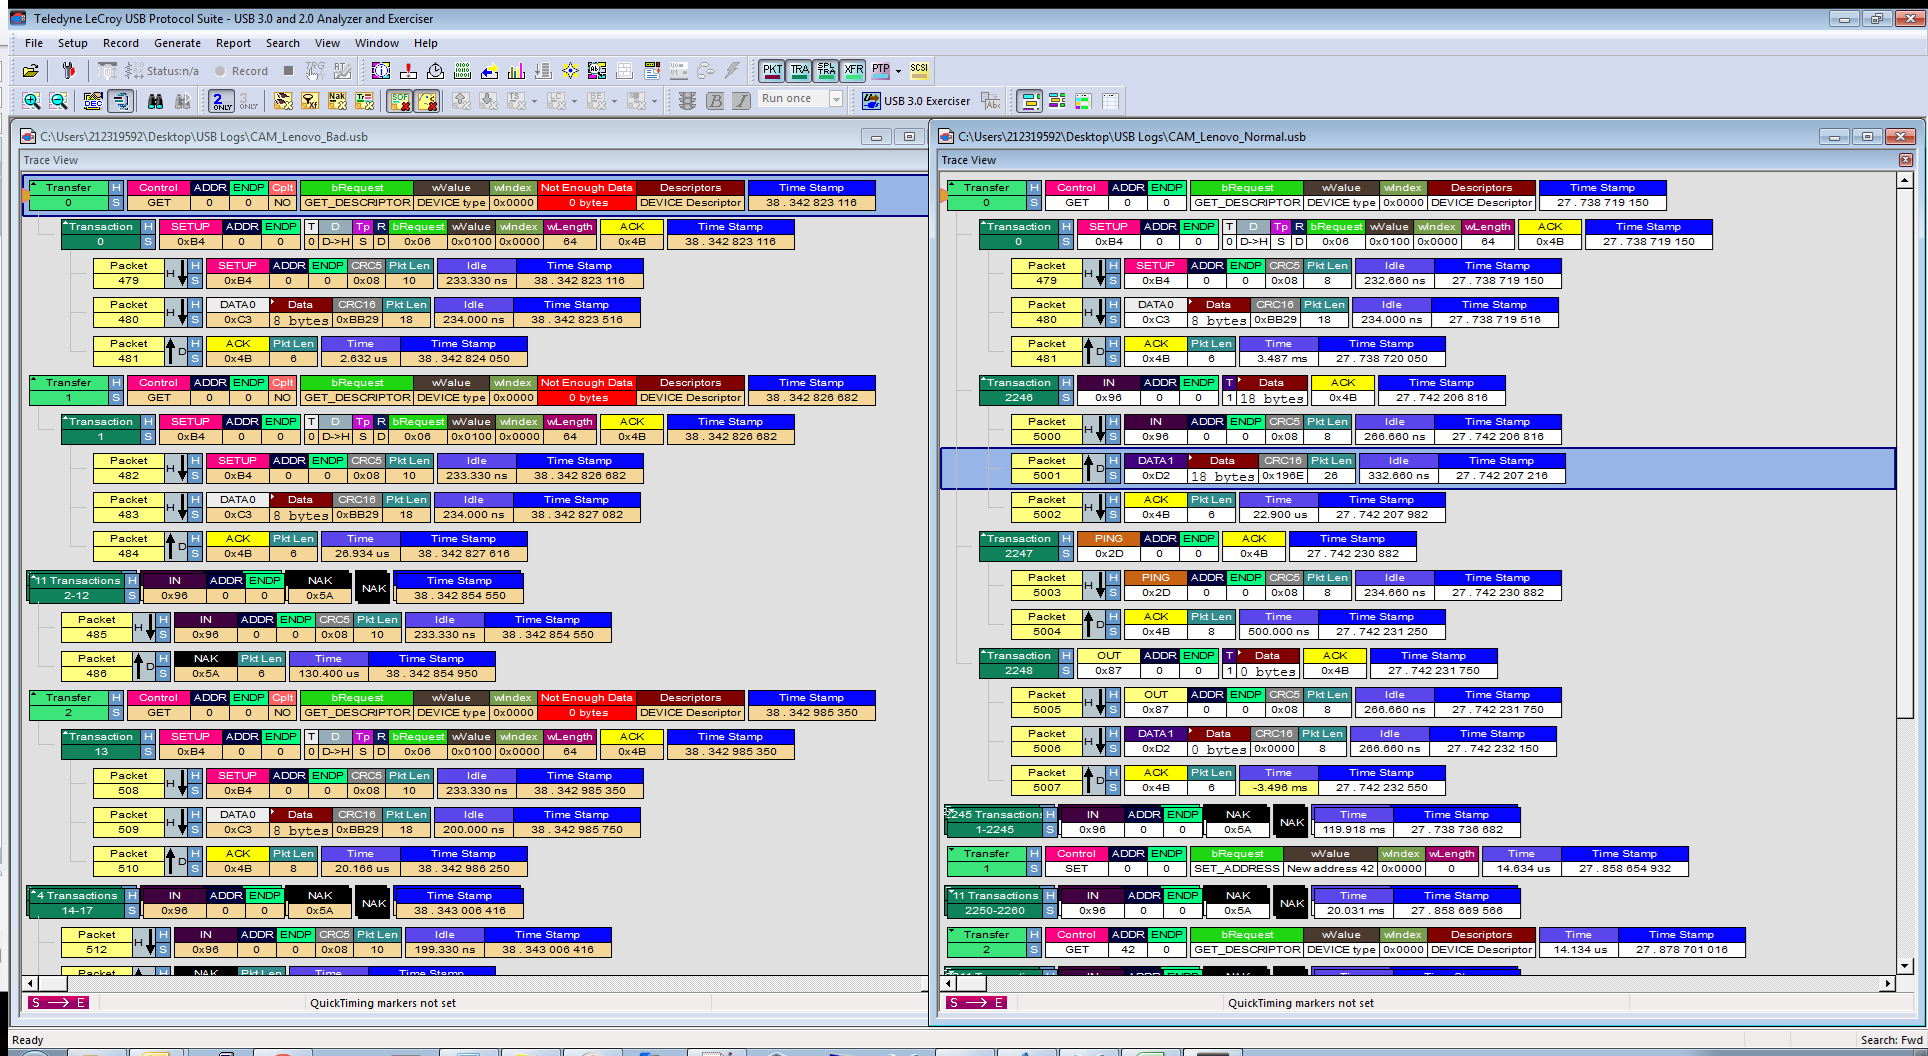This screenshot has width=1928, height=1056.
Task: Open the File menu
Action: pyautogui.click(x=34, y=43)
